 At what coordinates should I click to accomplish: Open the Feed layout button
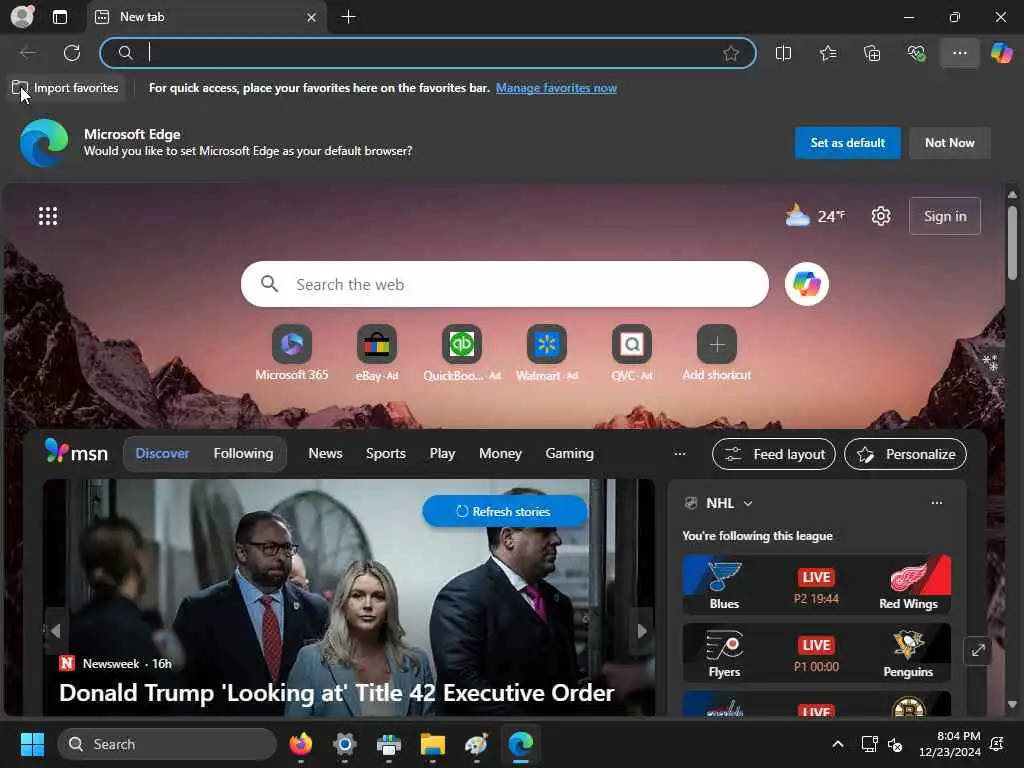pyautogui.click(x=774, y=454)
